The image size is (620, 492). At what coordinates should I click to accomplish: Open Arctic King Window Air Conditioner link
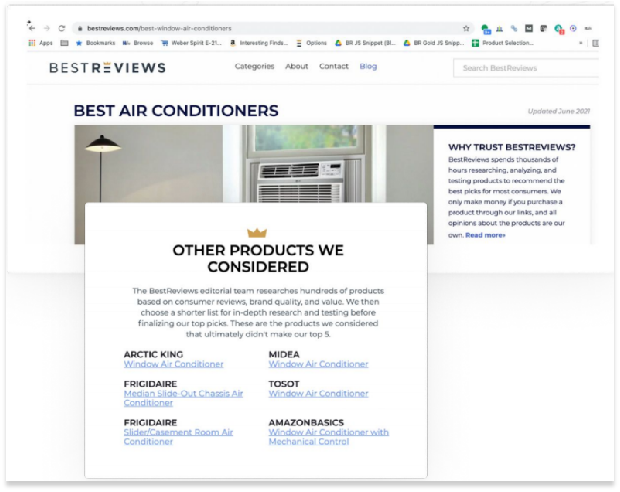[x=173, y=365]
